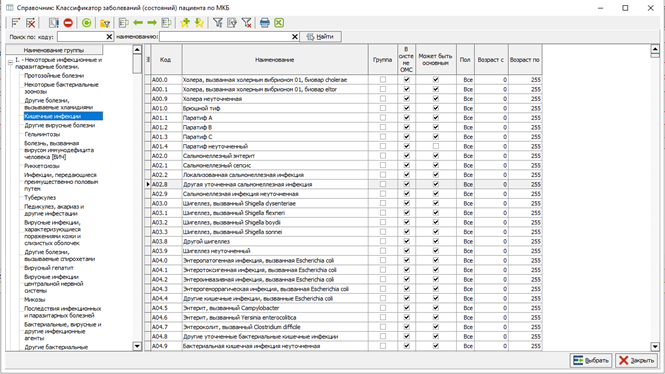Click the edit filter icon
The width and height of the screenshot is (665, 374).
click(232, 23)
